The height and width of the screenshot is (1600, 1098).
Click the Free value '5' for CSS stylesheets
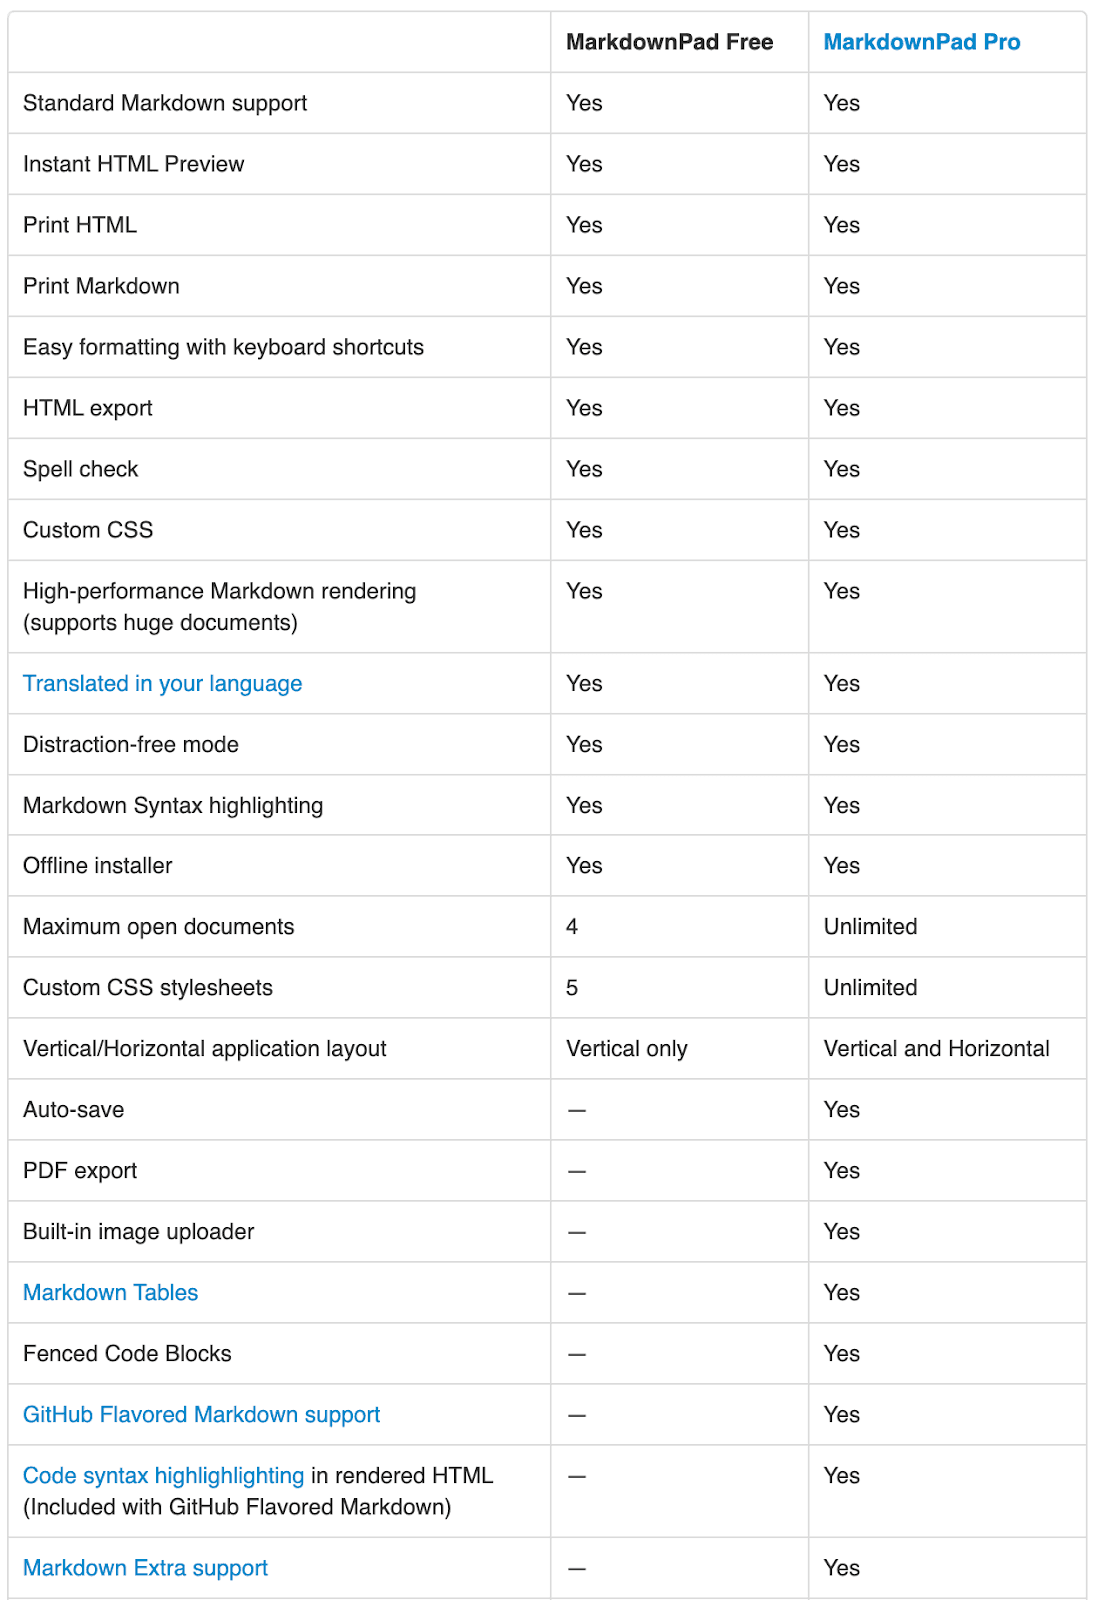tap(572, 988)
